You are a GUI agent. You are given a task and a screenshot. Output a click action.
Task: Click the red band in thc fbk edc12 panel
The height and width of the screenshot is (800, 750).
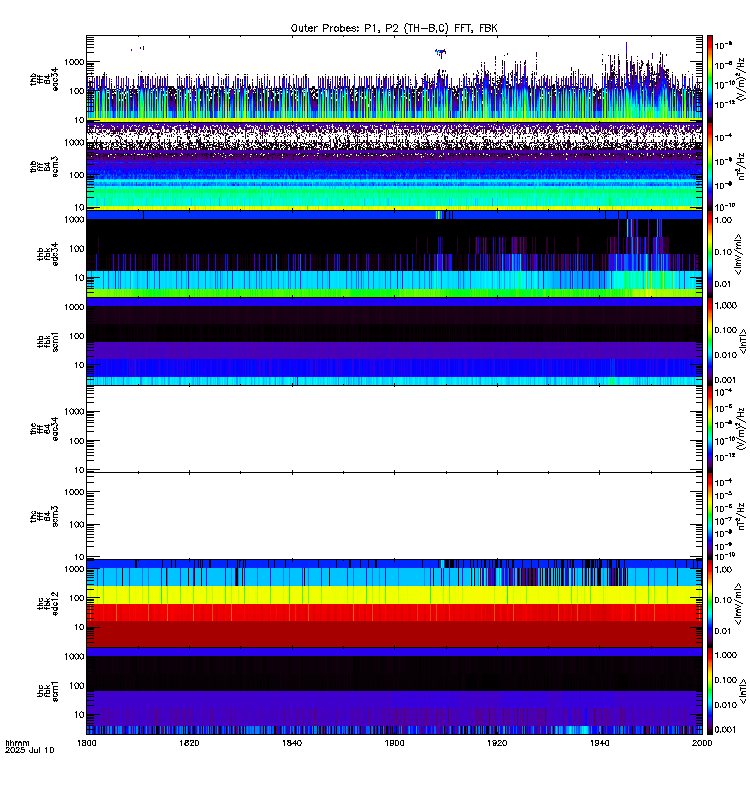(x=394, y=612)
